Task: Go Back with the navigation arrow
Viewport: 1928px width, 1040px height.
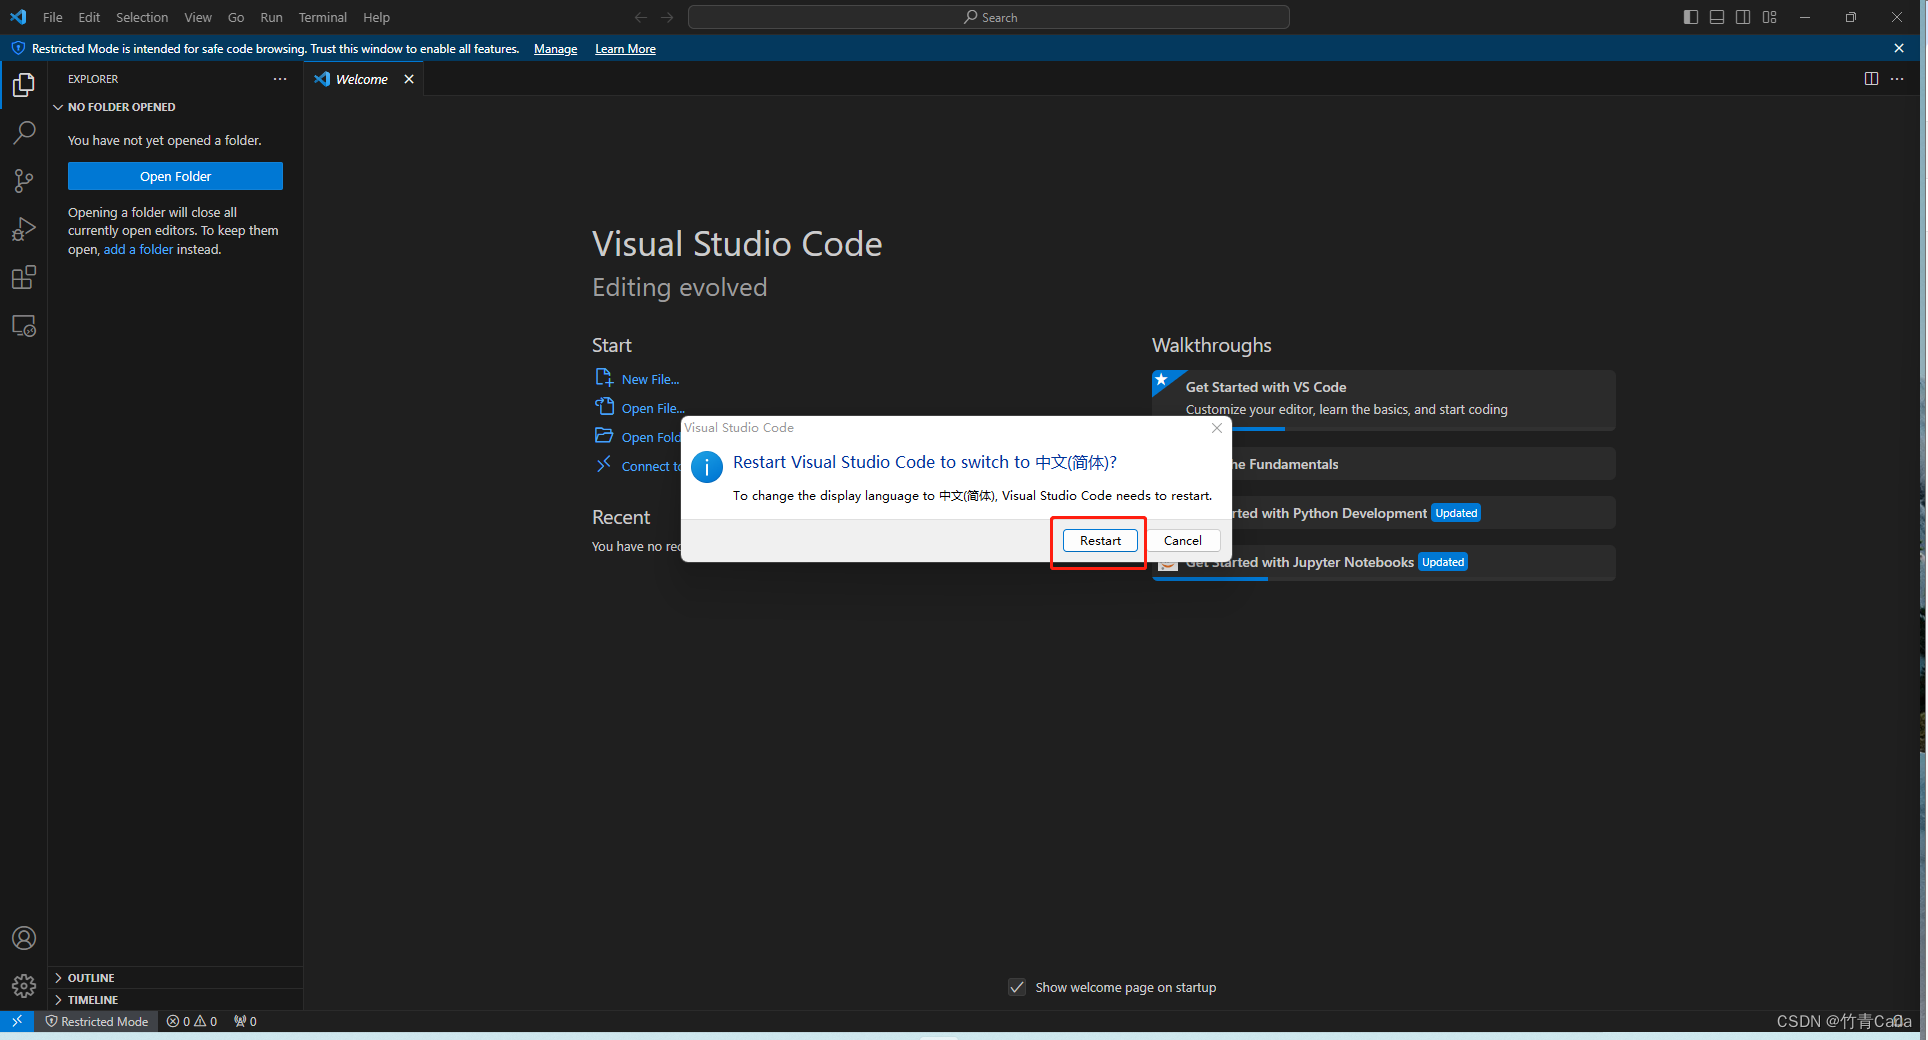Action: (641, 17)
